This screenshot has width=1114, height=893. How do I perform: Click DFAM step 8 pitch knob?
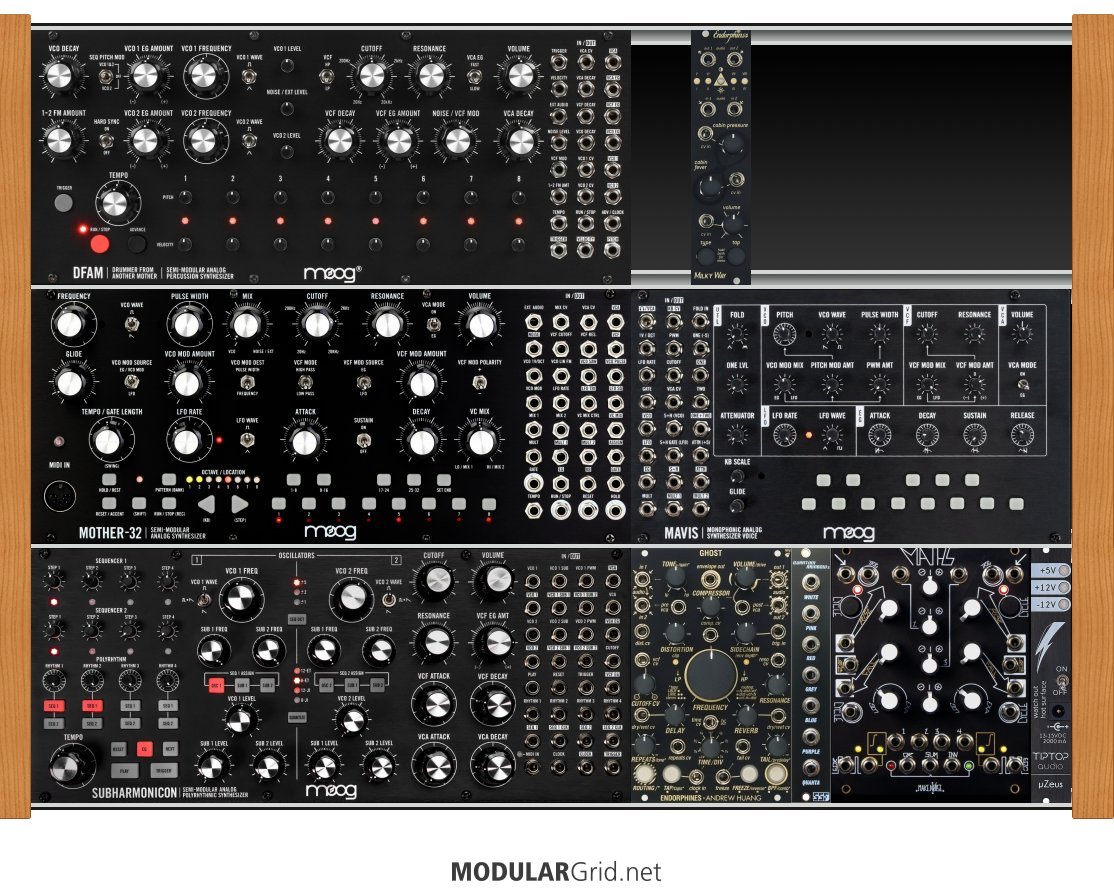(x=519, y=197)
